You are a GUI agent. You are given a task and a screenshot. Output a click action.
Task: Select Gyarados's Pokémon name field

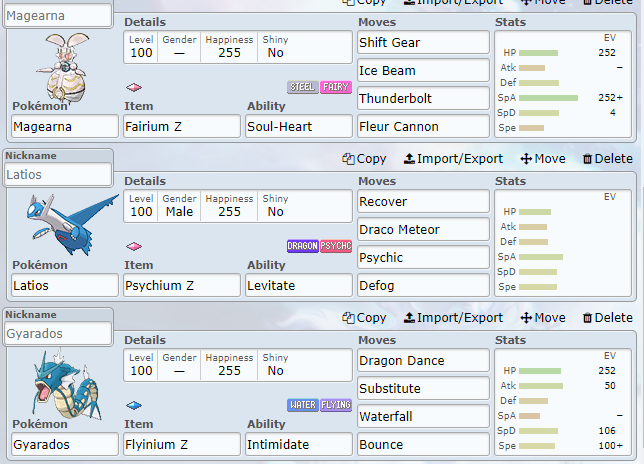pos(64,444)
